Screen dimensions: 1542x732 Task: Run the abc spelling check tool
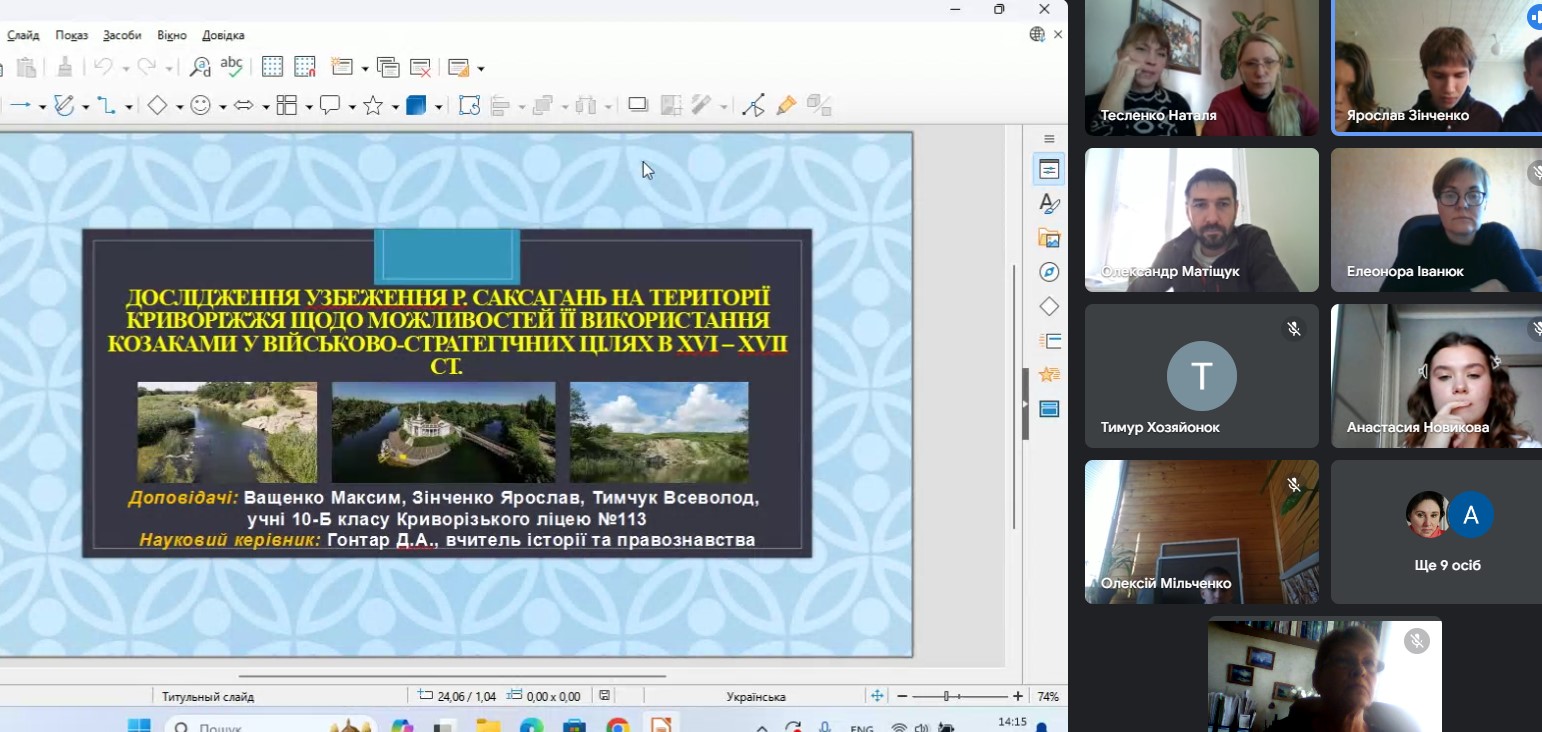point(231,67)
